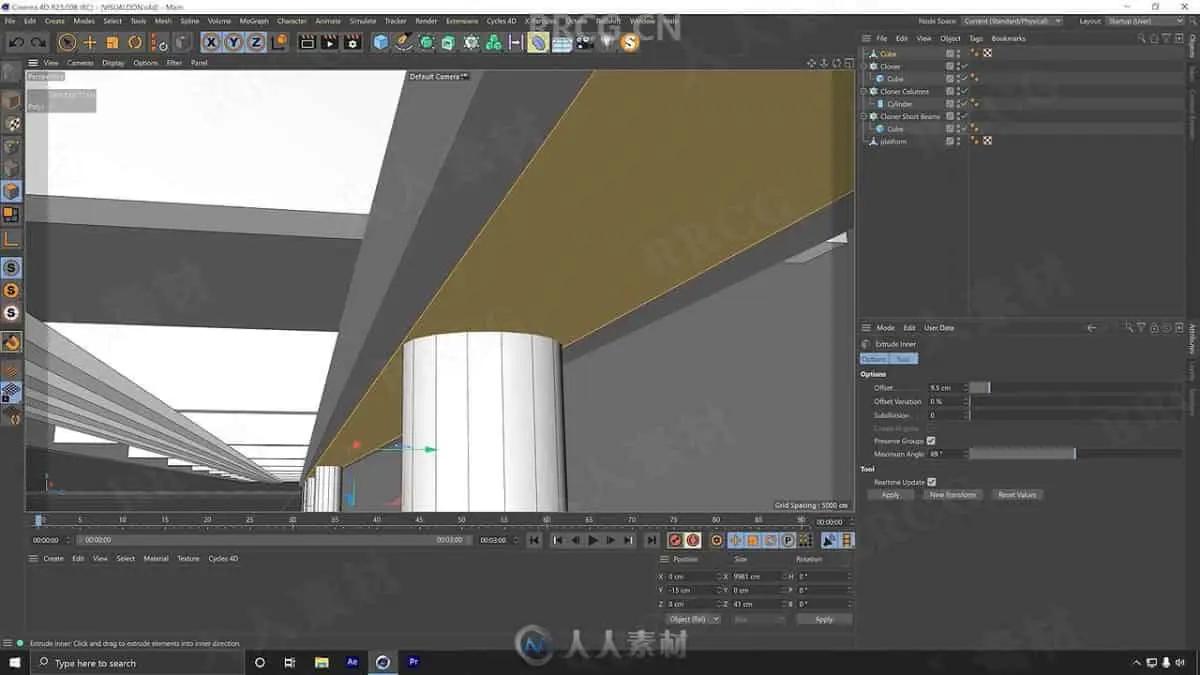Open the Cycles 4D main menu
Viewport: 1200px width, 675px height.
point(502,20)
